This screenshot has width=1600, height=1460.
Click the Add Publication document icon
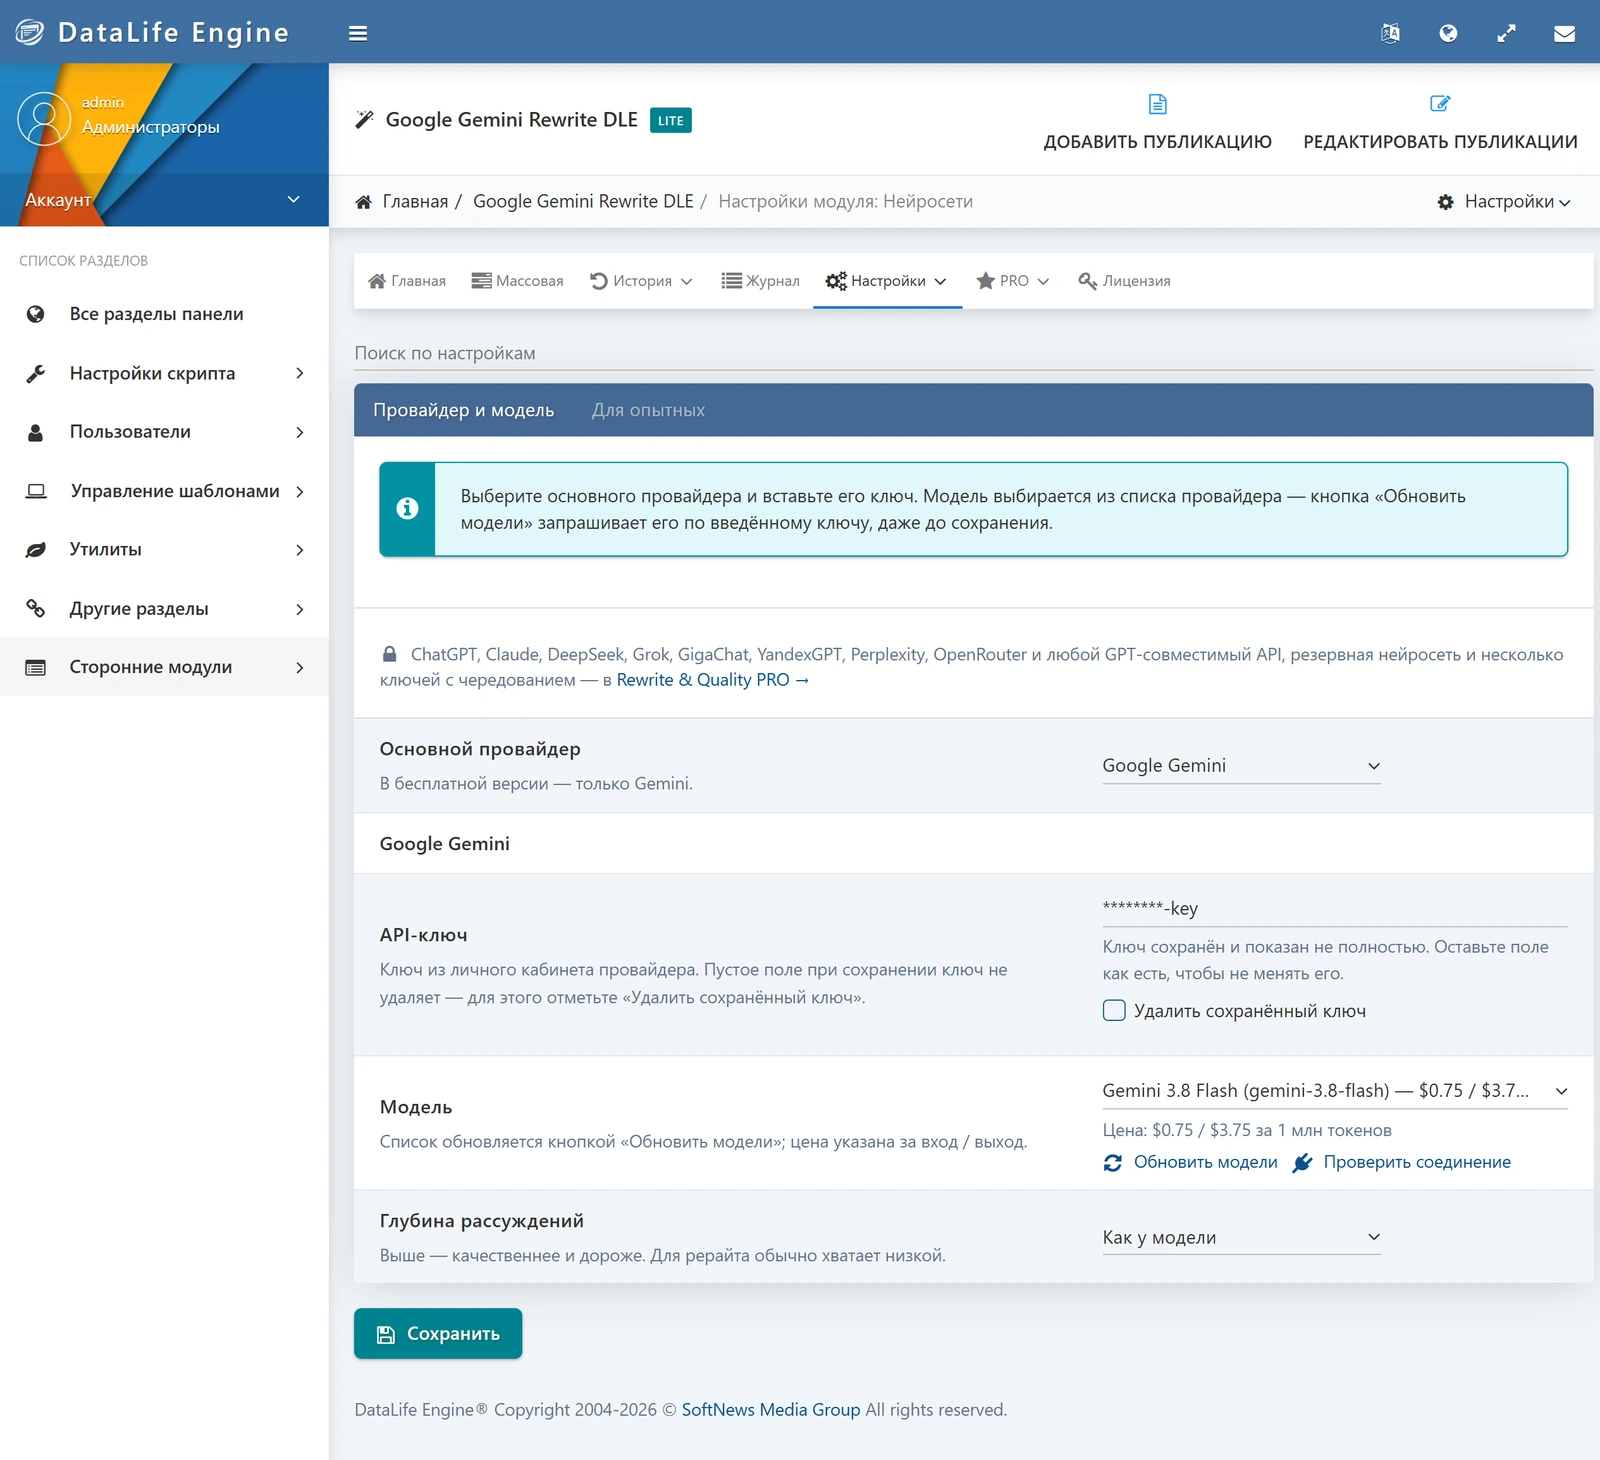coord(1158,104)
